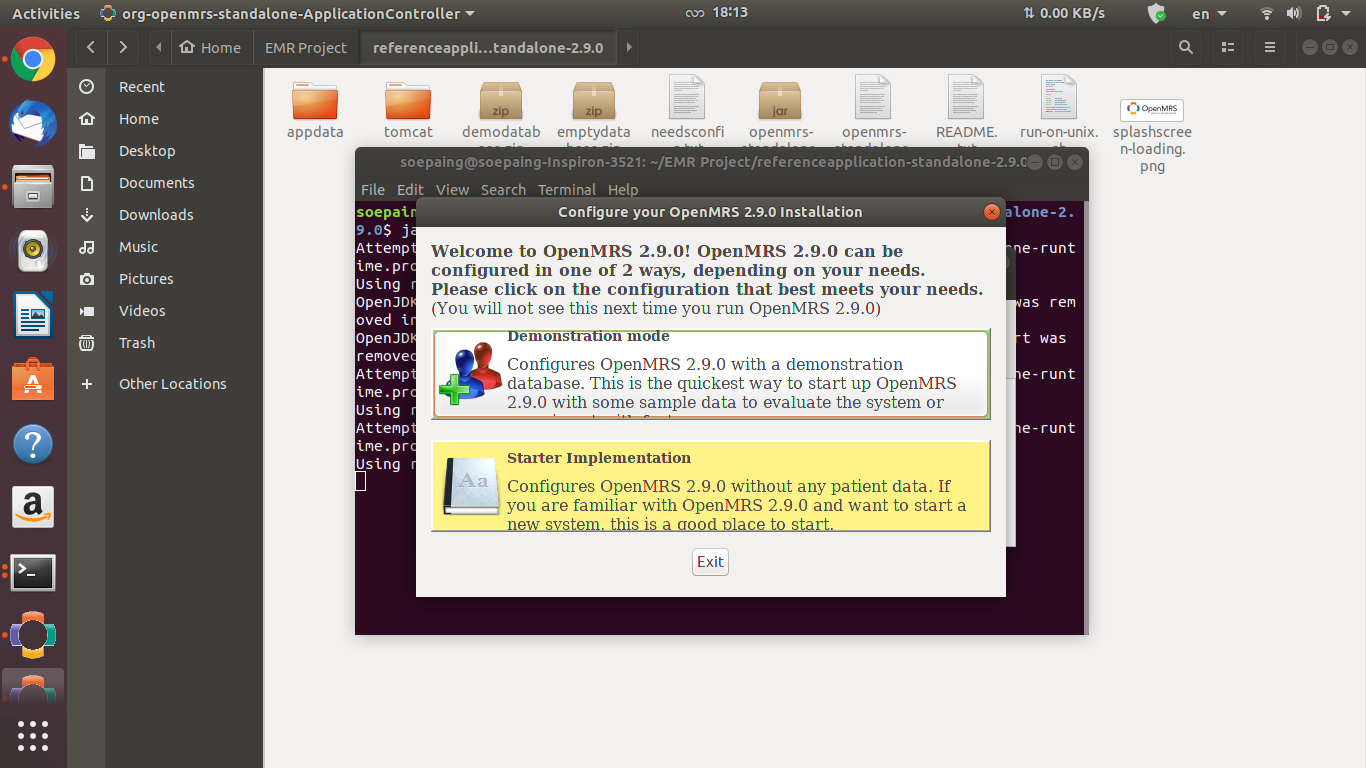Open the tomcat folder
This screenshot has width=1366, height=768.
point(408,110)
